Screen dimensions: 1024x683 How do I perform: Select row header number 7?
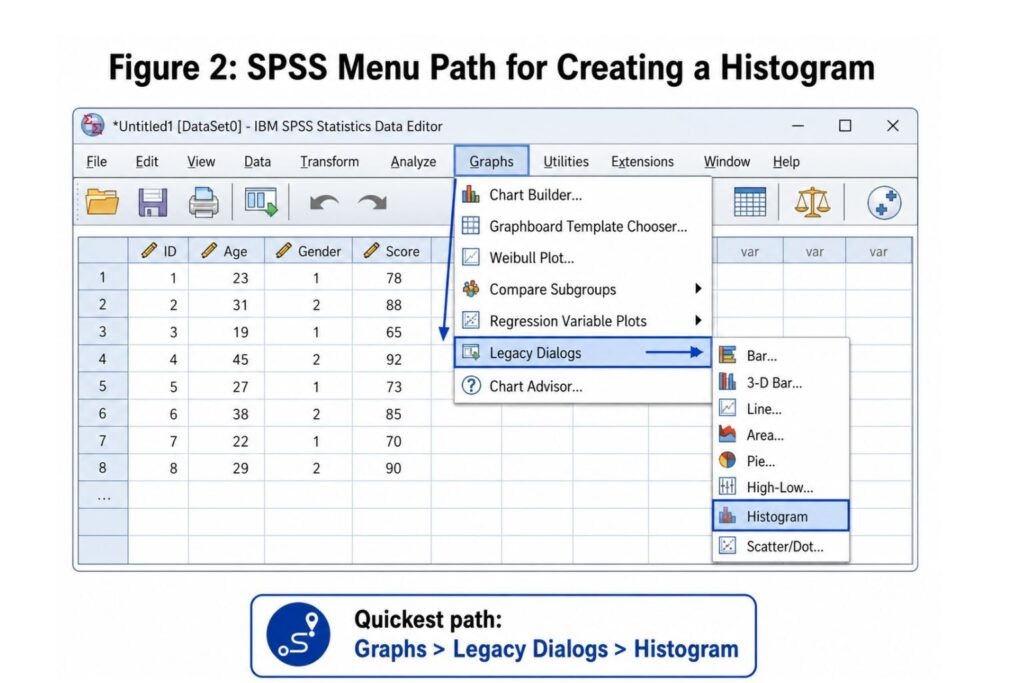(x=103, y=441)
